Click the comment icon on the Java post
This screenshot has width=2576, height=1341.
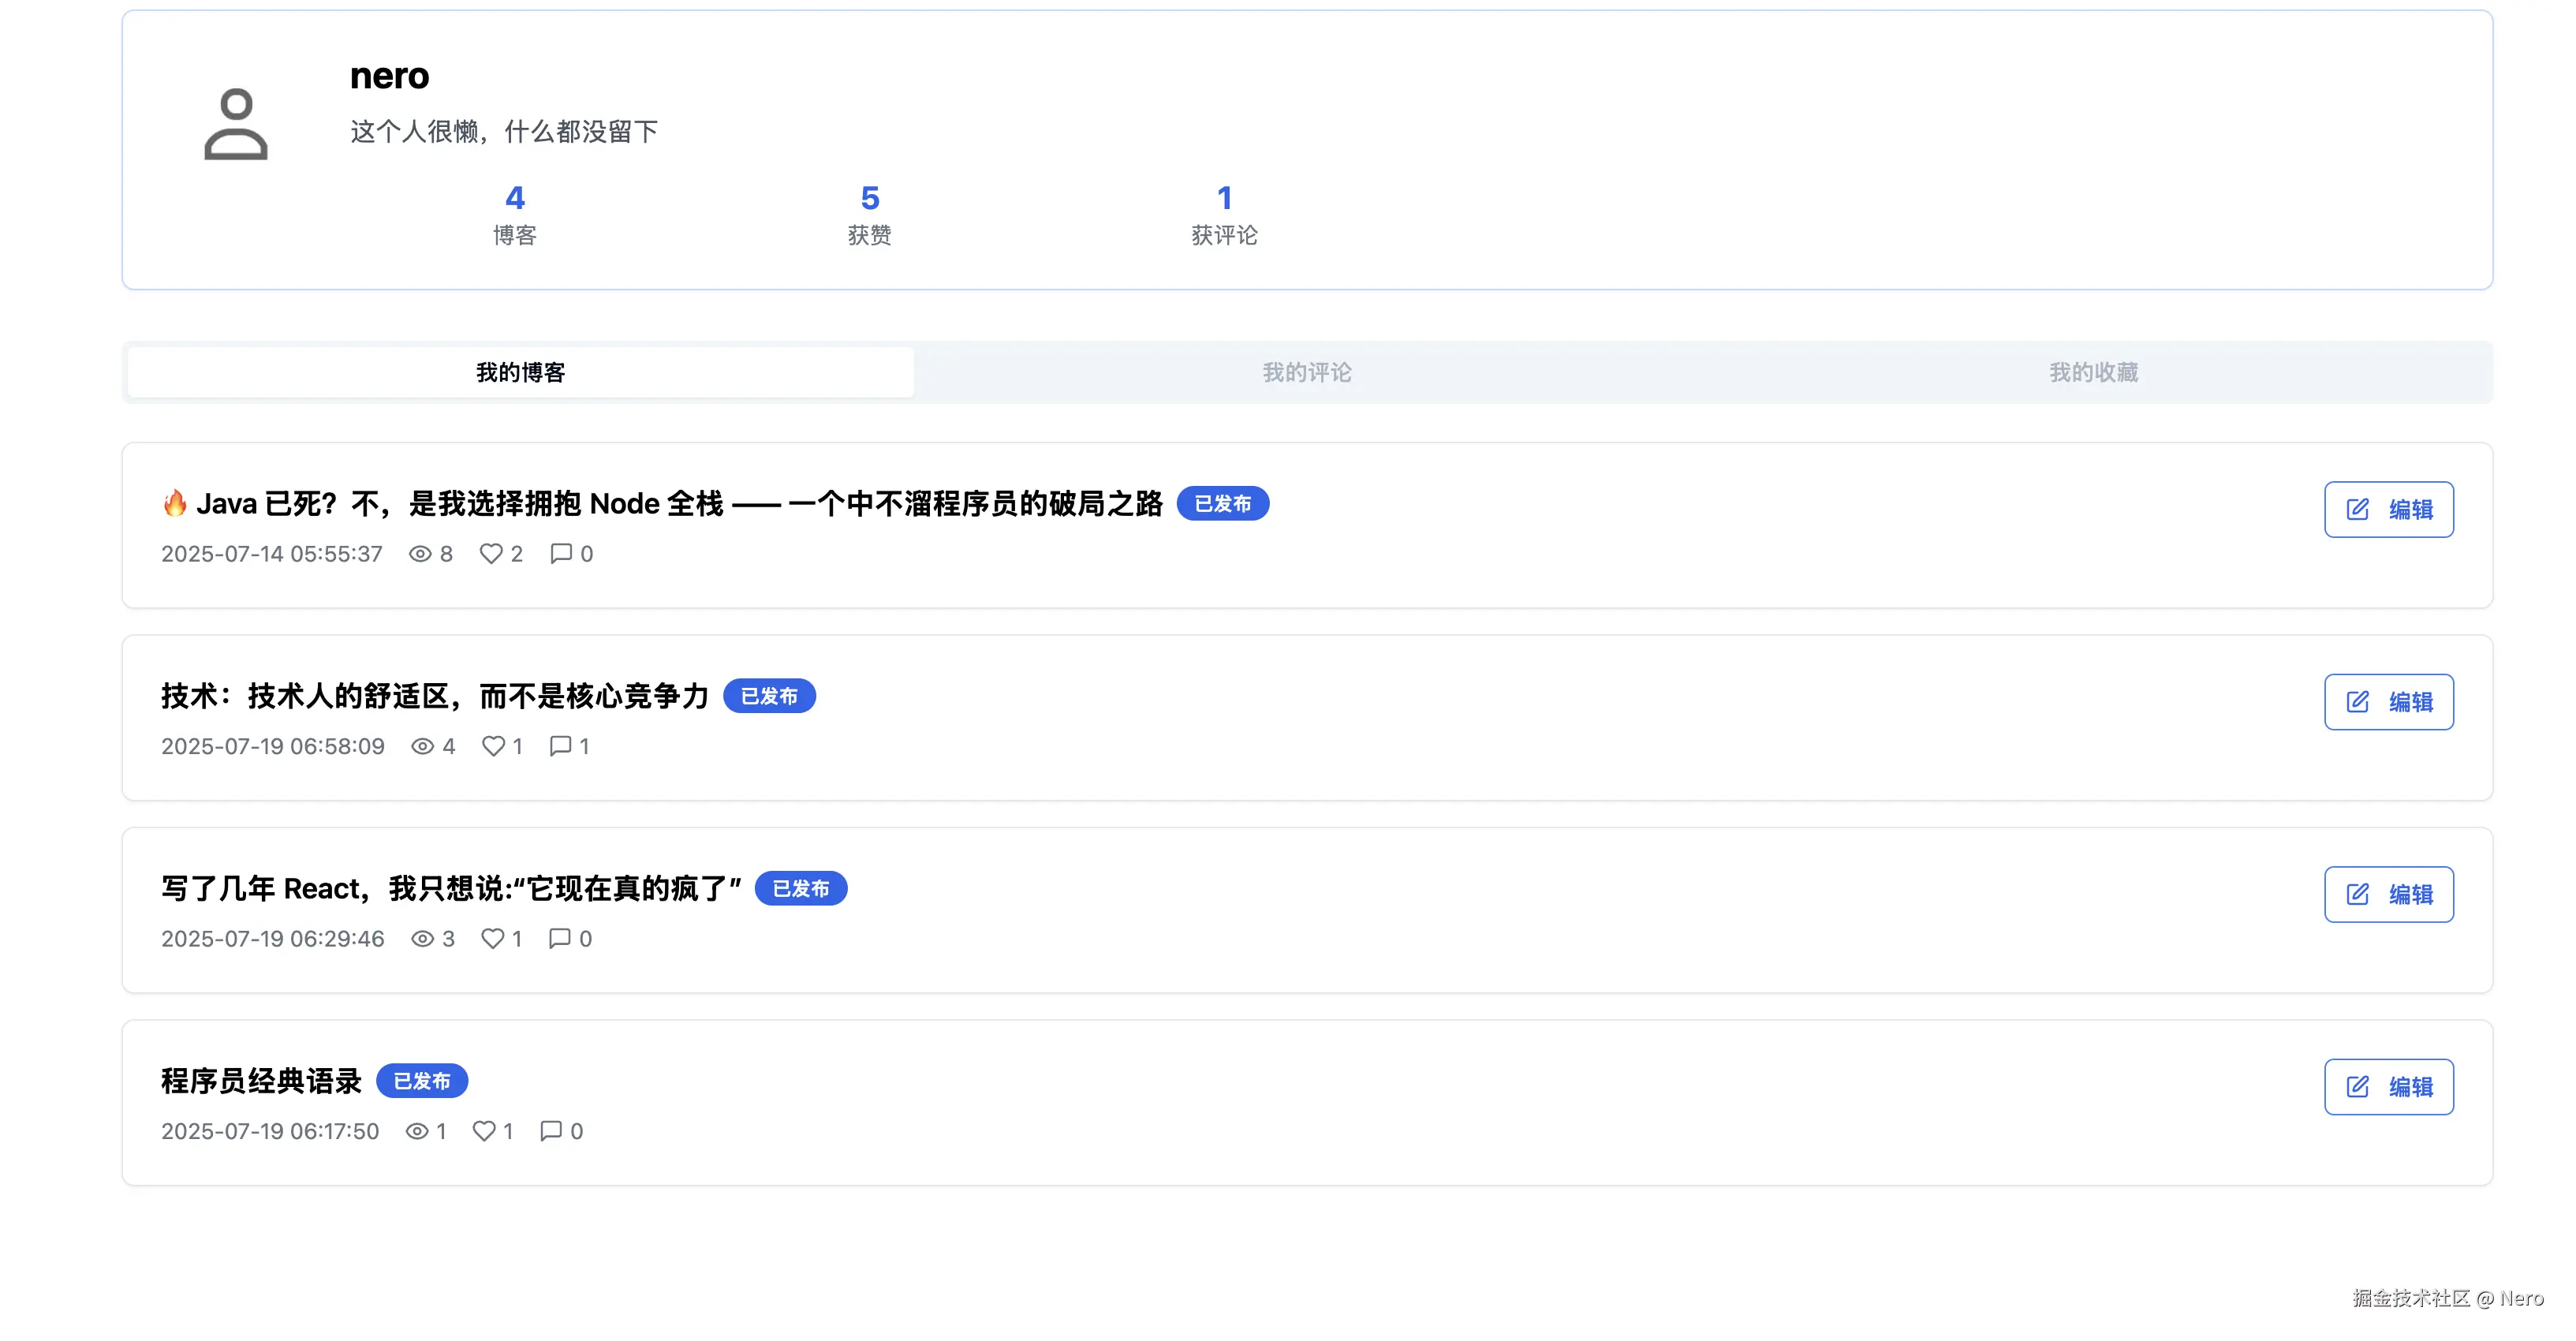(x=561, y=553)
